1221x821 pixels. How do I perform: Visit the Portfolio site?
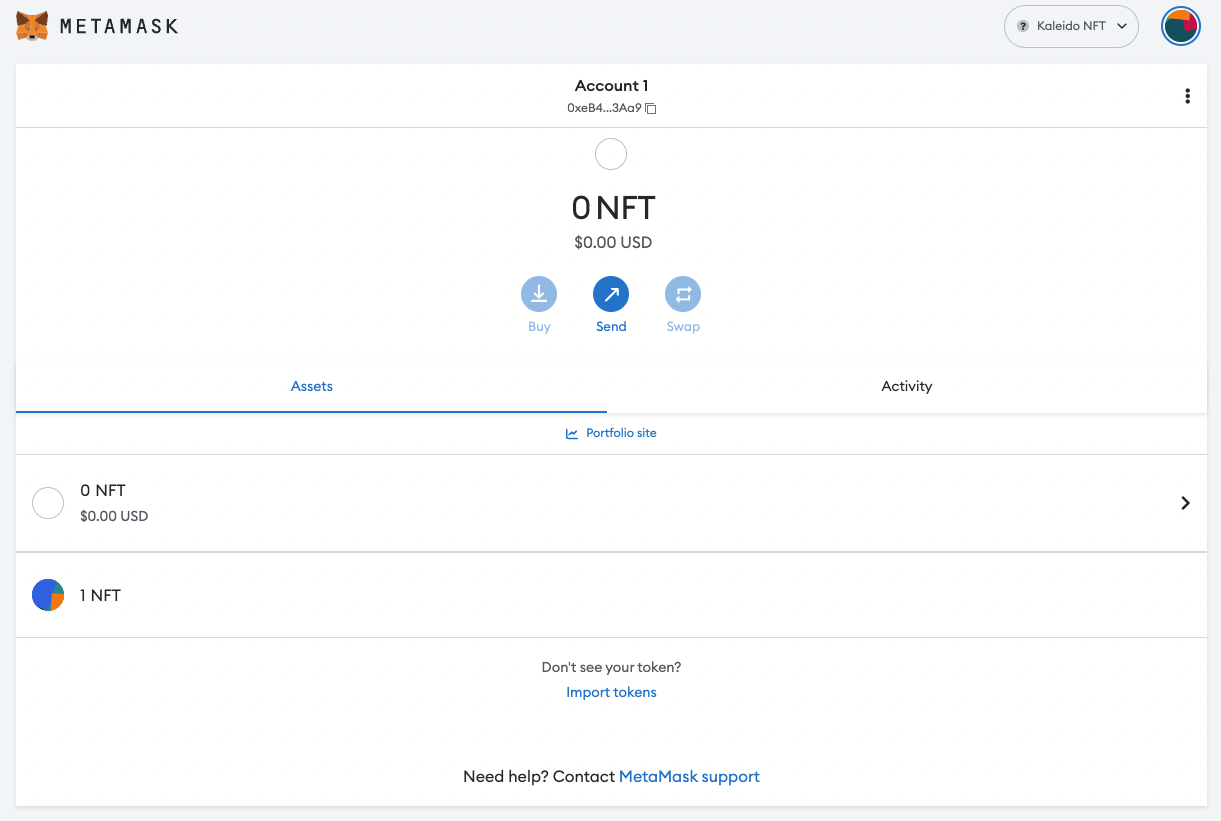point(620,433)
